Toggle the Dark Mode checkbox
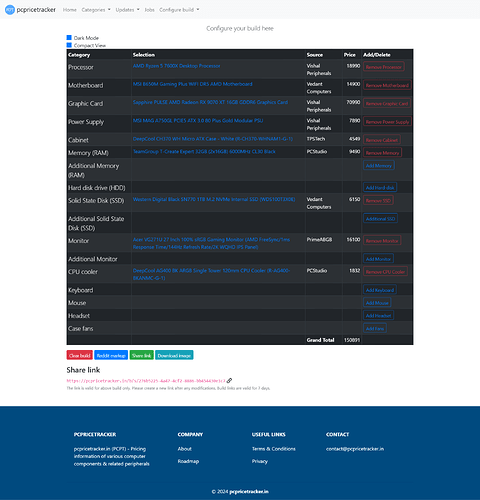 [x=69, y=38]
